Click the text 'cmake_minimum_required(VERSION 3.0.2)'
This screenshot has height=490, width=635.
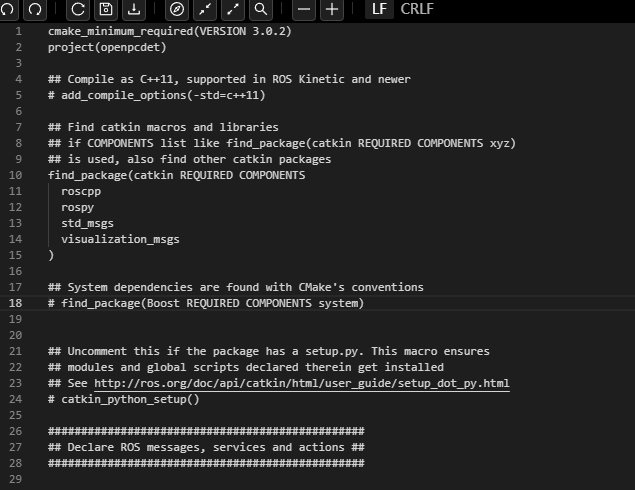170,31
